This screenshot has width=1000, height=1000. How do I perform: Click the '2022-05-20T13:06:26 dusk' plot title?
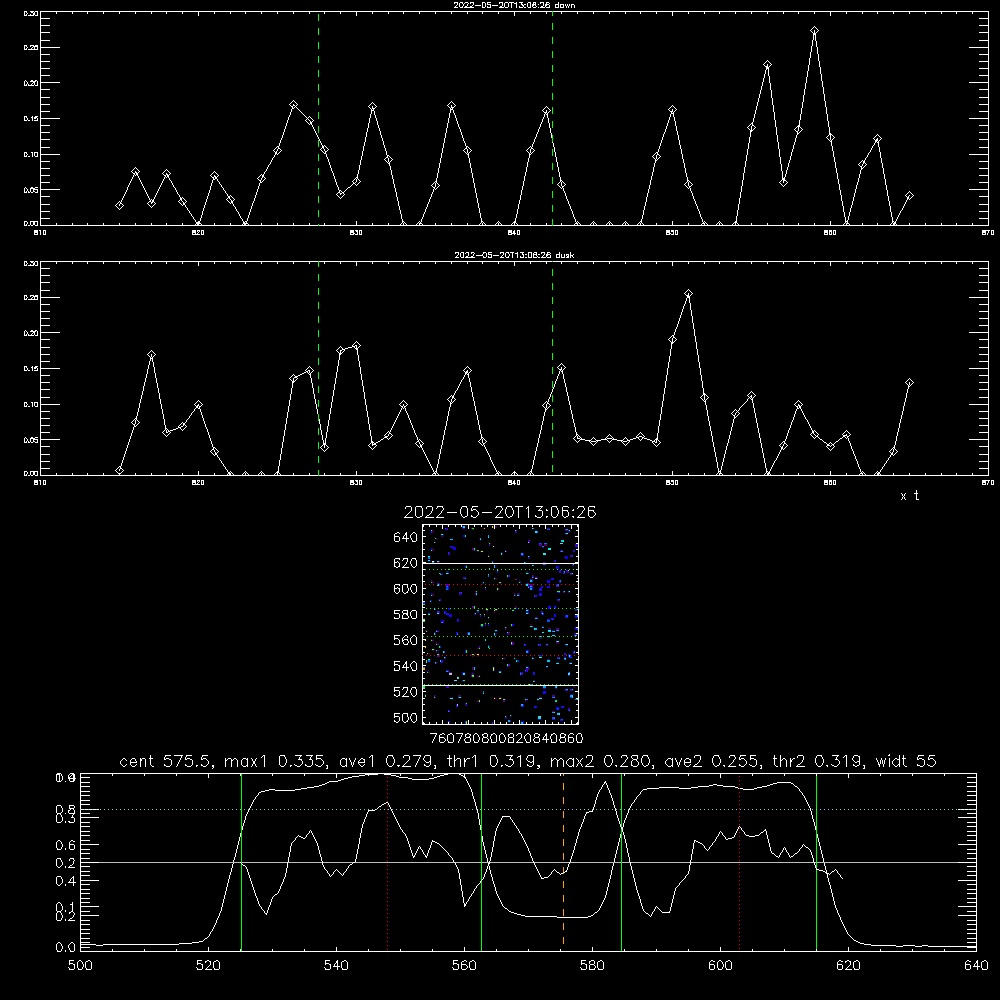pos(514,255)
